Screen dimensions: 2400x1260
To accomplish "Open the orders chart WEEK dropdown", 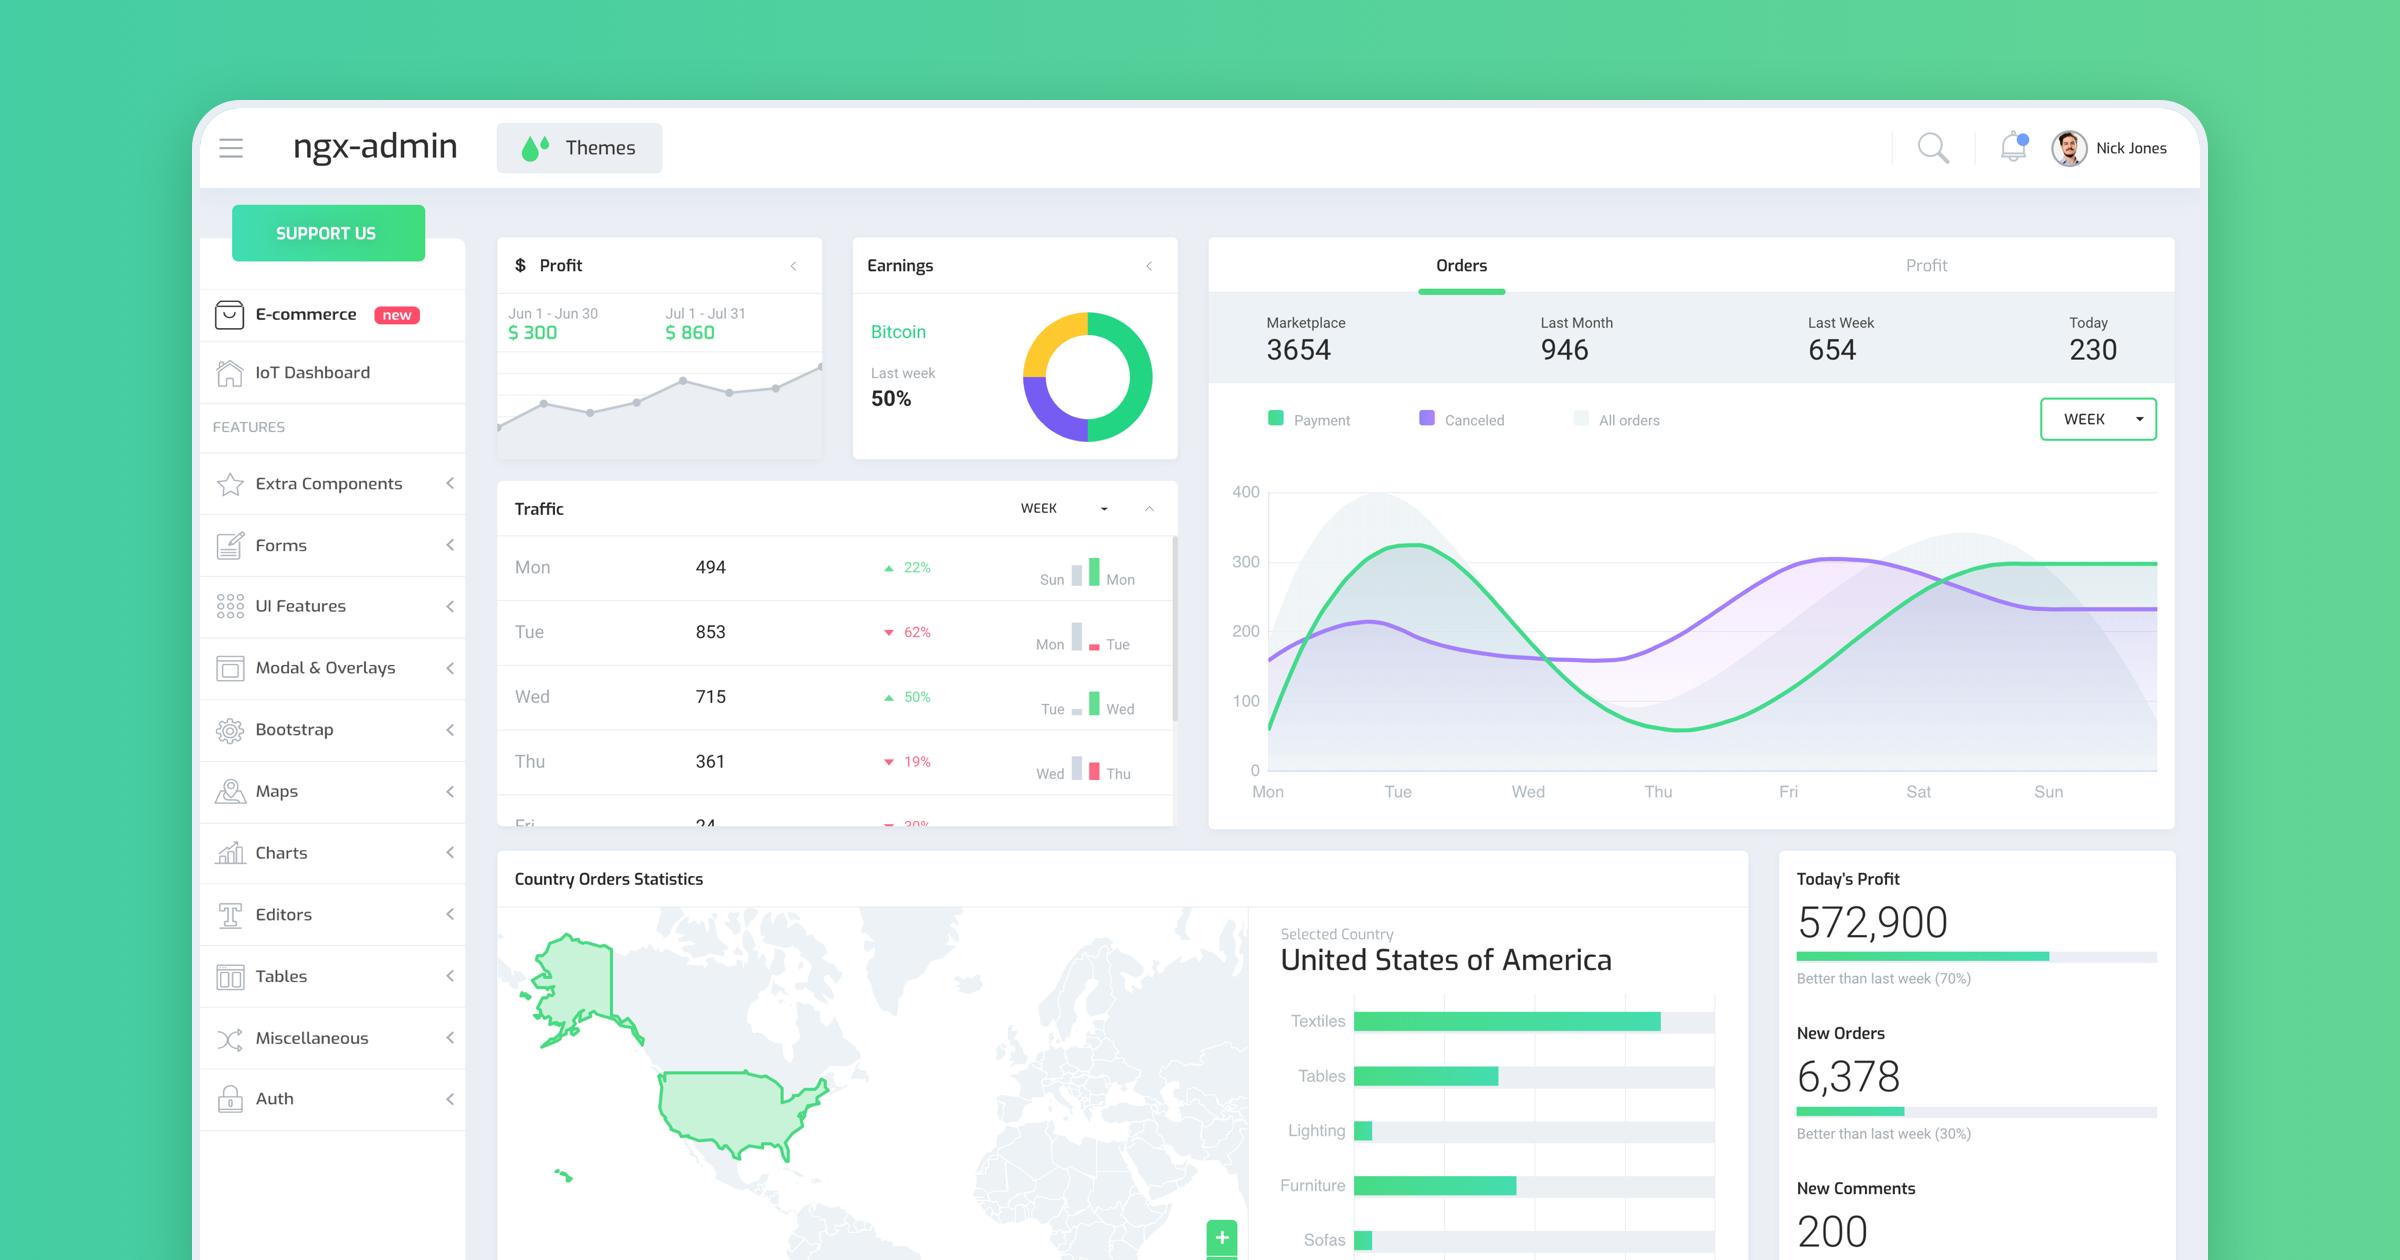I will pos(2097,419).
